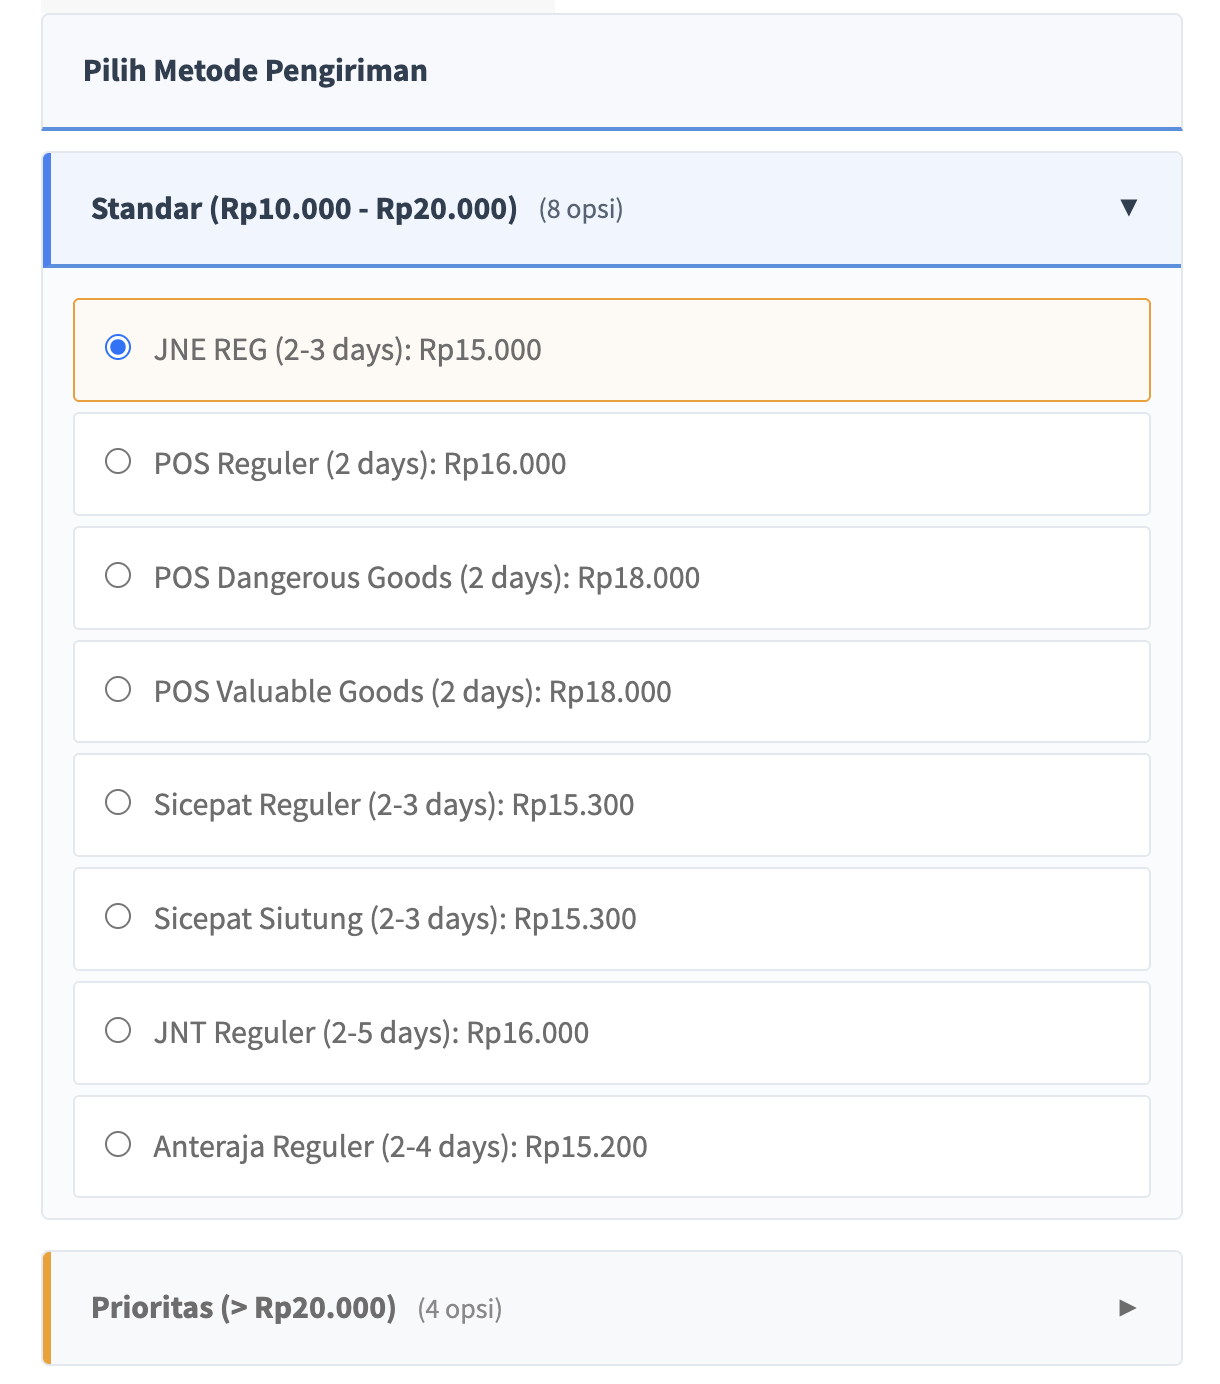Collapse Standar section using down arrow
This screenshot has height=1384, width=1220.
1129,208
